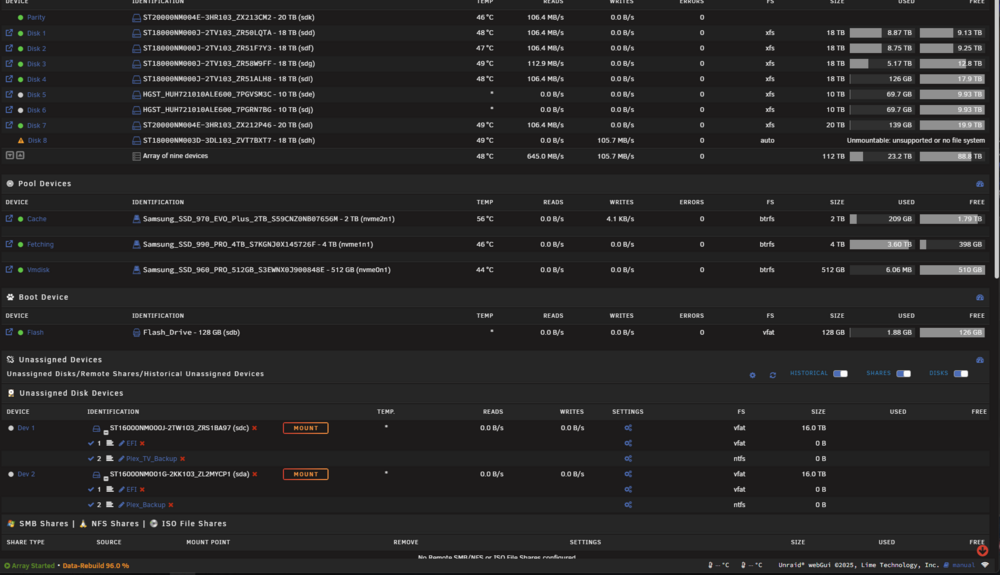Screen dimensions: 1000x575
Task: Toggle the Shares switch
Action: tap(903, 374)
